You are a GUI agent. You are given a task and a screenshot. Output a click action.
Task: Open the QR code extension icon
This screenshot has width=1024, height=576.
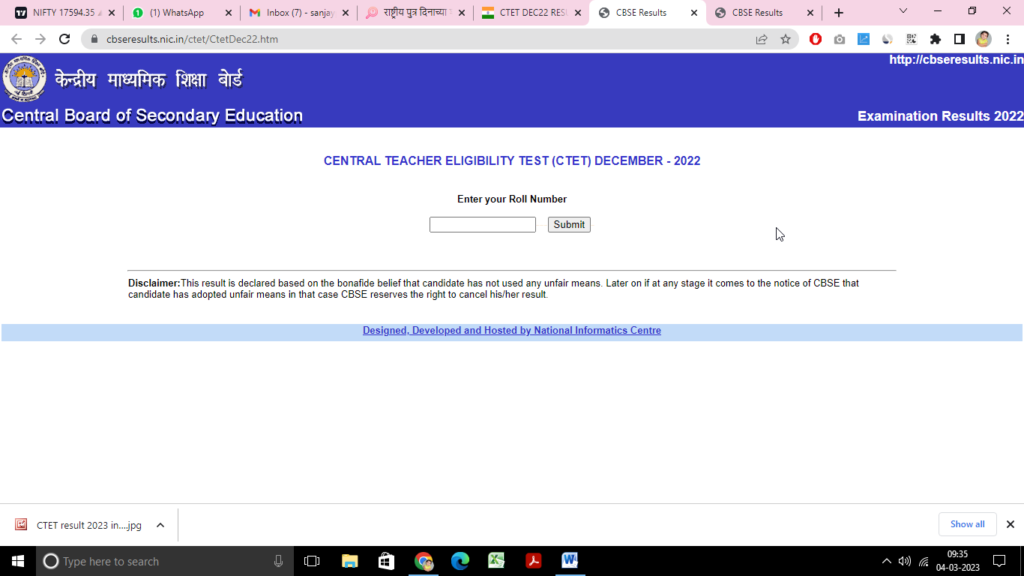click(910, 39)
